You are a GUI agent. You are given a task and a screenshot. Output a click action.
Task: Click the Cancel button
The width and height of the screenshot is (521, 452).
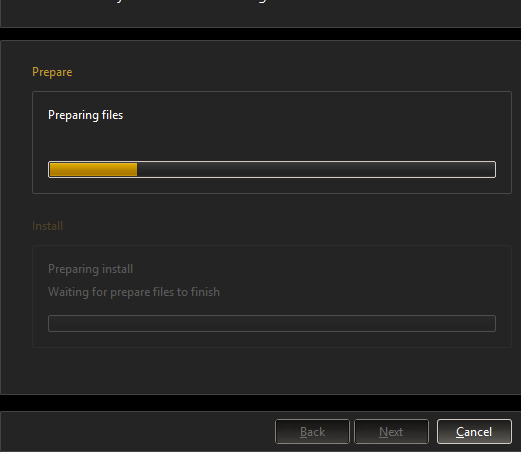[474, 432]
